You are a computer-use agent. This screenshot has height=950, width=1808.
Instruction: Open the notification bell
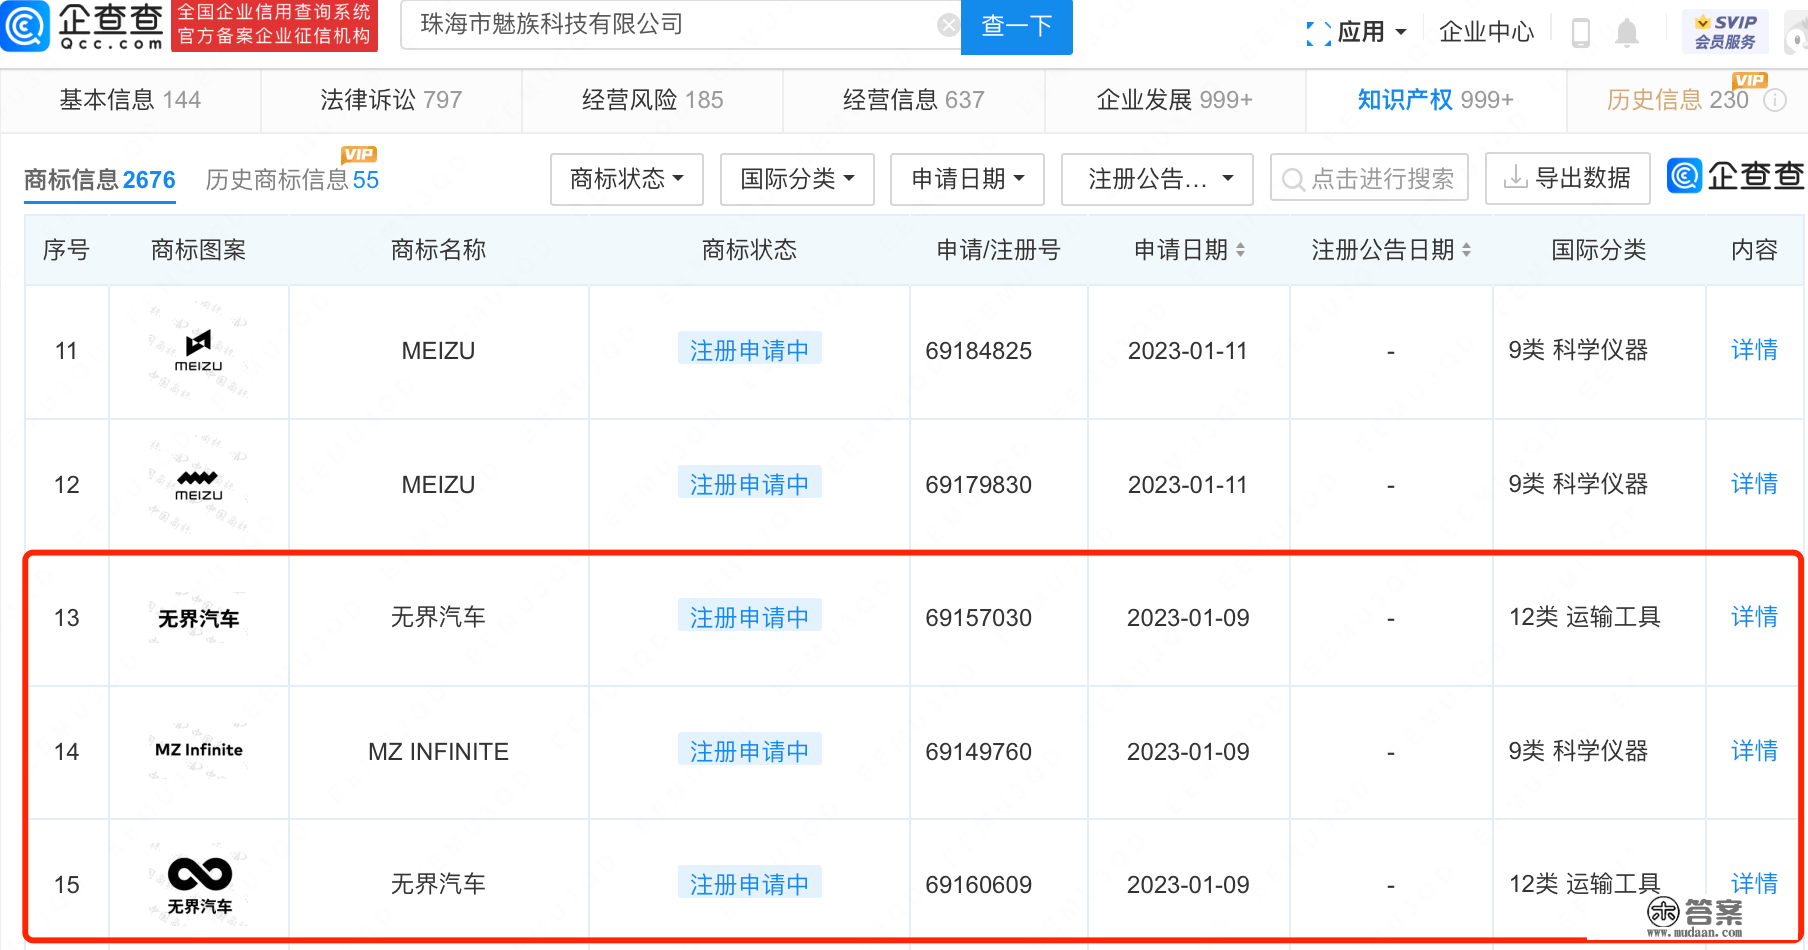click(1627, 33)
